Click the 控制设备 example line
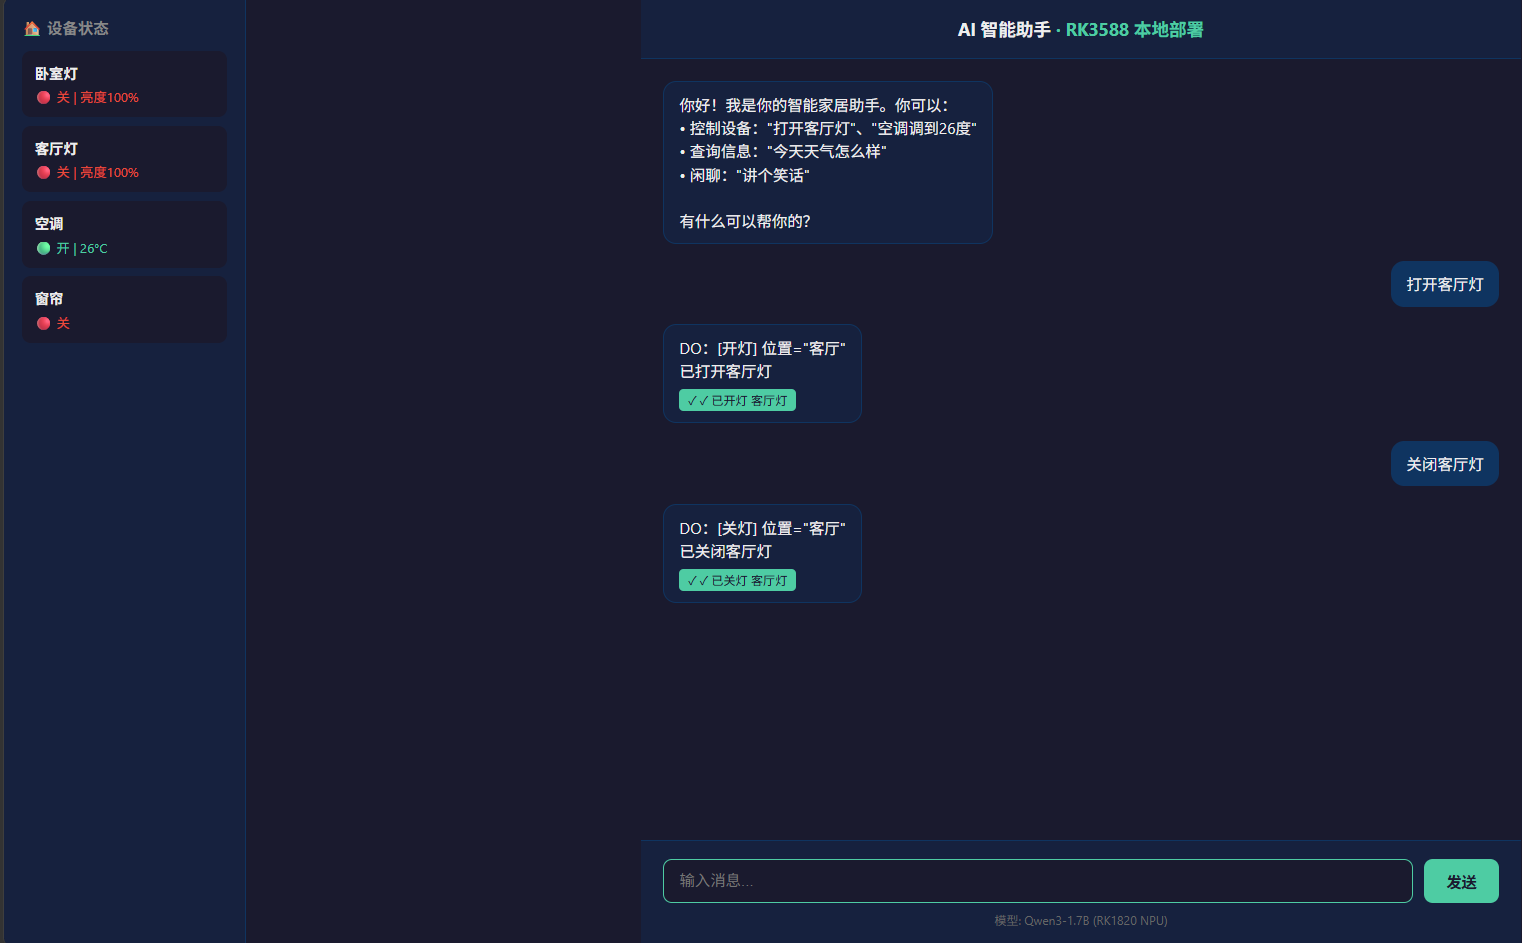The image size is (1522, 943). [x=828, y=129]
